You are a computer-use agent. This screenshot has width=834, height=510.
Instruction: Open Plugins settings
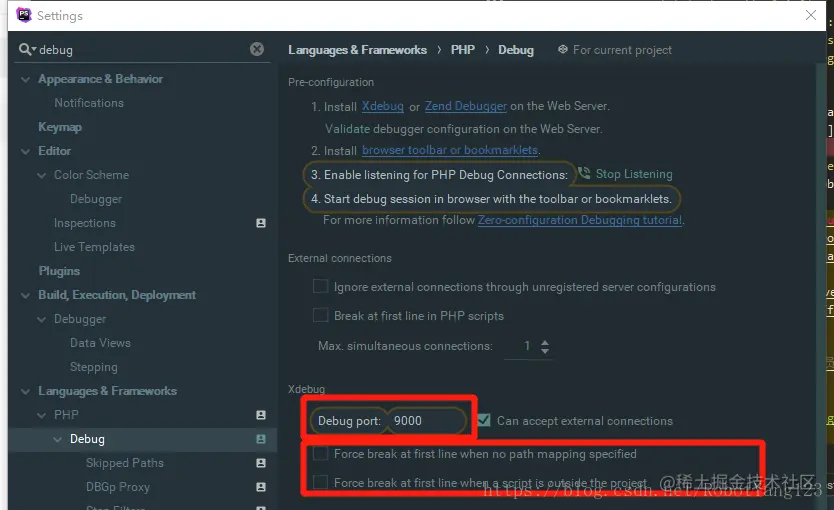point(59,271)
